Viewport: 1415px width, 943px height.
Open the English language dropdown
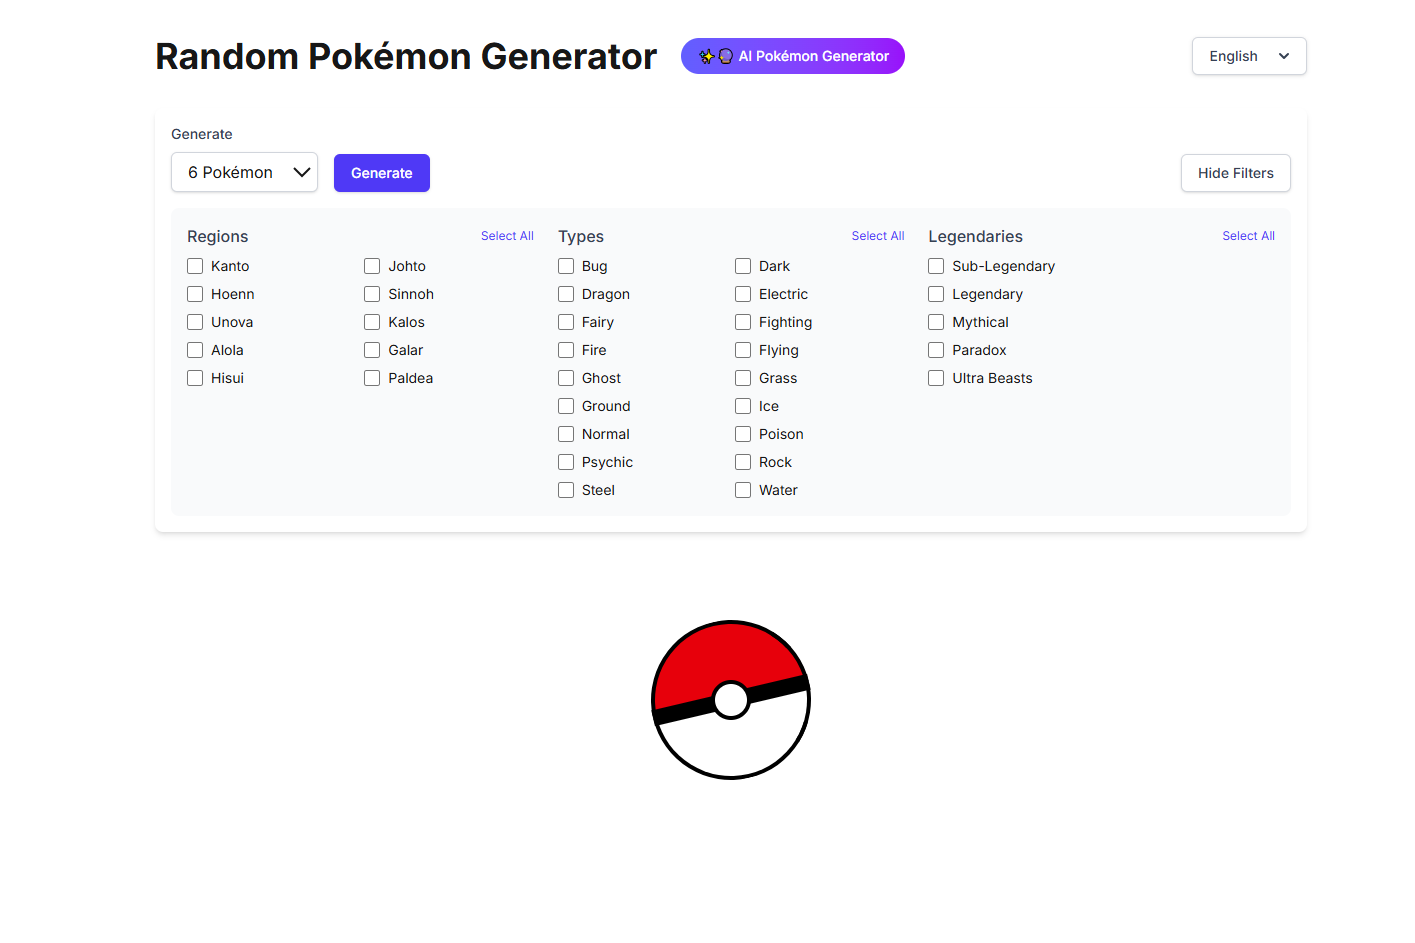(x=1249, y=56)
